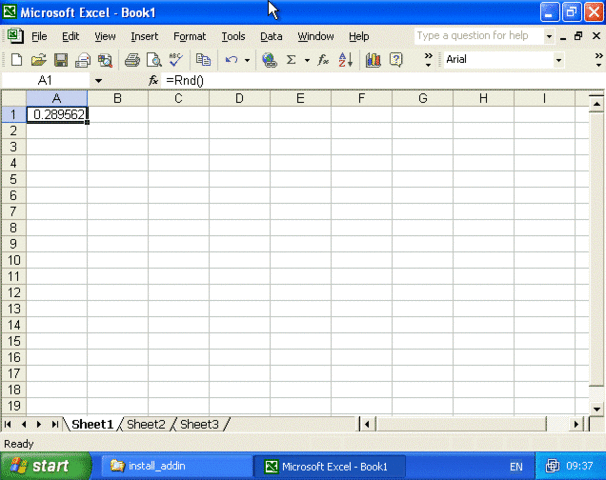Open the Arial font name dropdown

[x=558, y=60]
